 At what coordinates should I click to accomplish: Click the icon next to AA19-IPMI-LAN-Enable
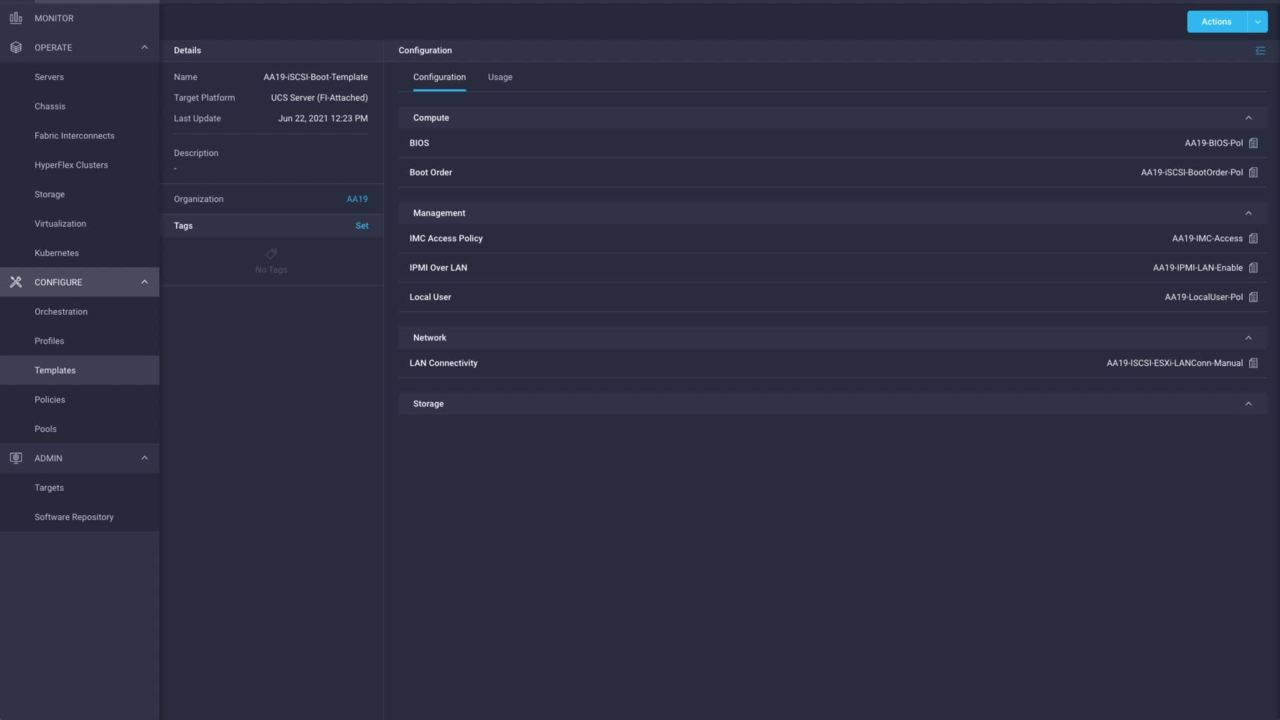1253,268
